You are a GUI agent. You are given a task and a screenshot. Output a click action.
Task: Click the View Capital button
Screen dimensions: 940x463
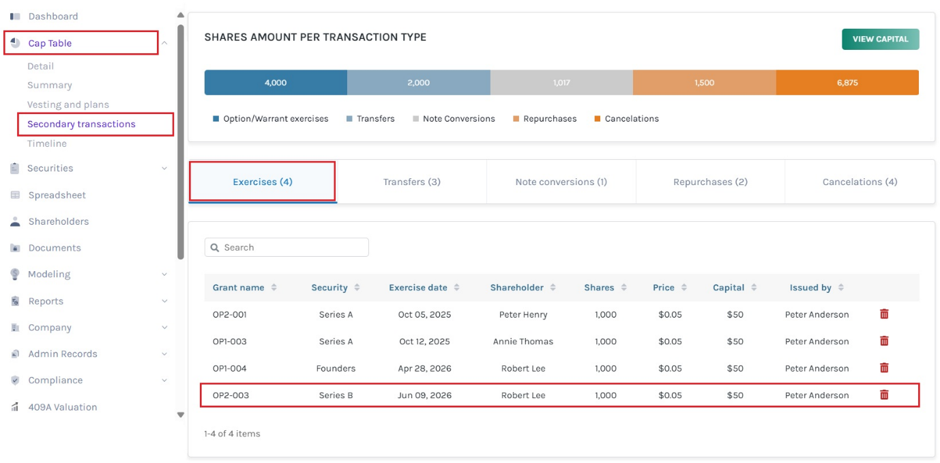click(x=880, y=39)
